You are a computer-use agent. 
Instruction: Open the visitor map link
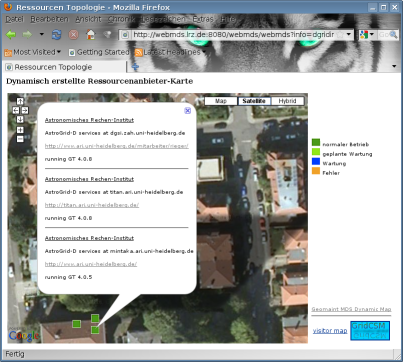pos(330,330)
